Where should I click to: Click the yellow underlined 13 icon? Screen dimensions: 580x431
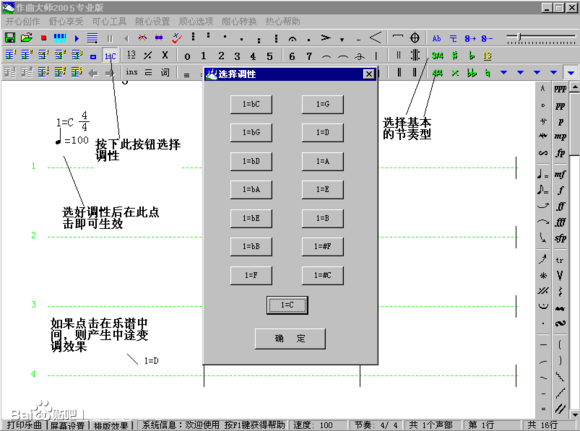487,56
